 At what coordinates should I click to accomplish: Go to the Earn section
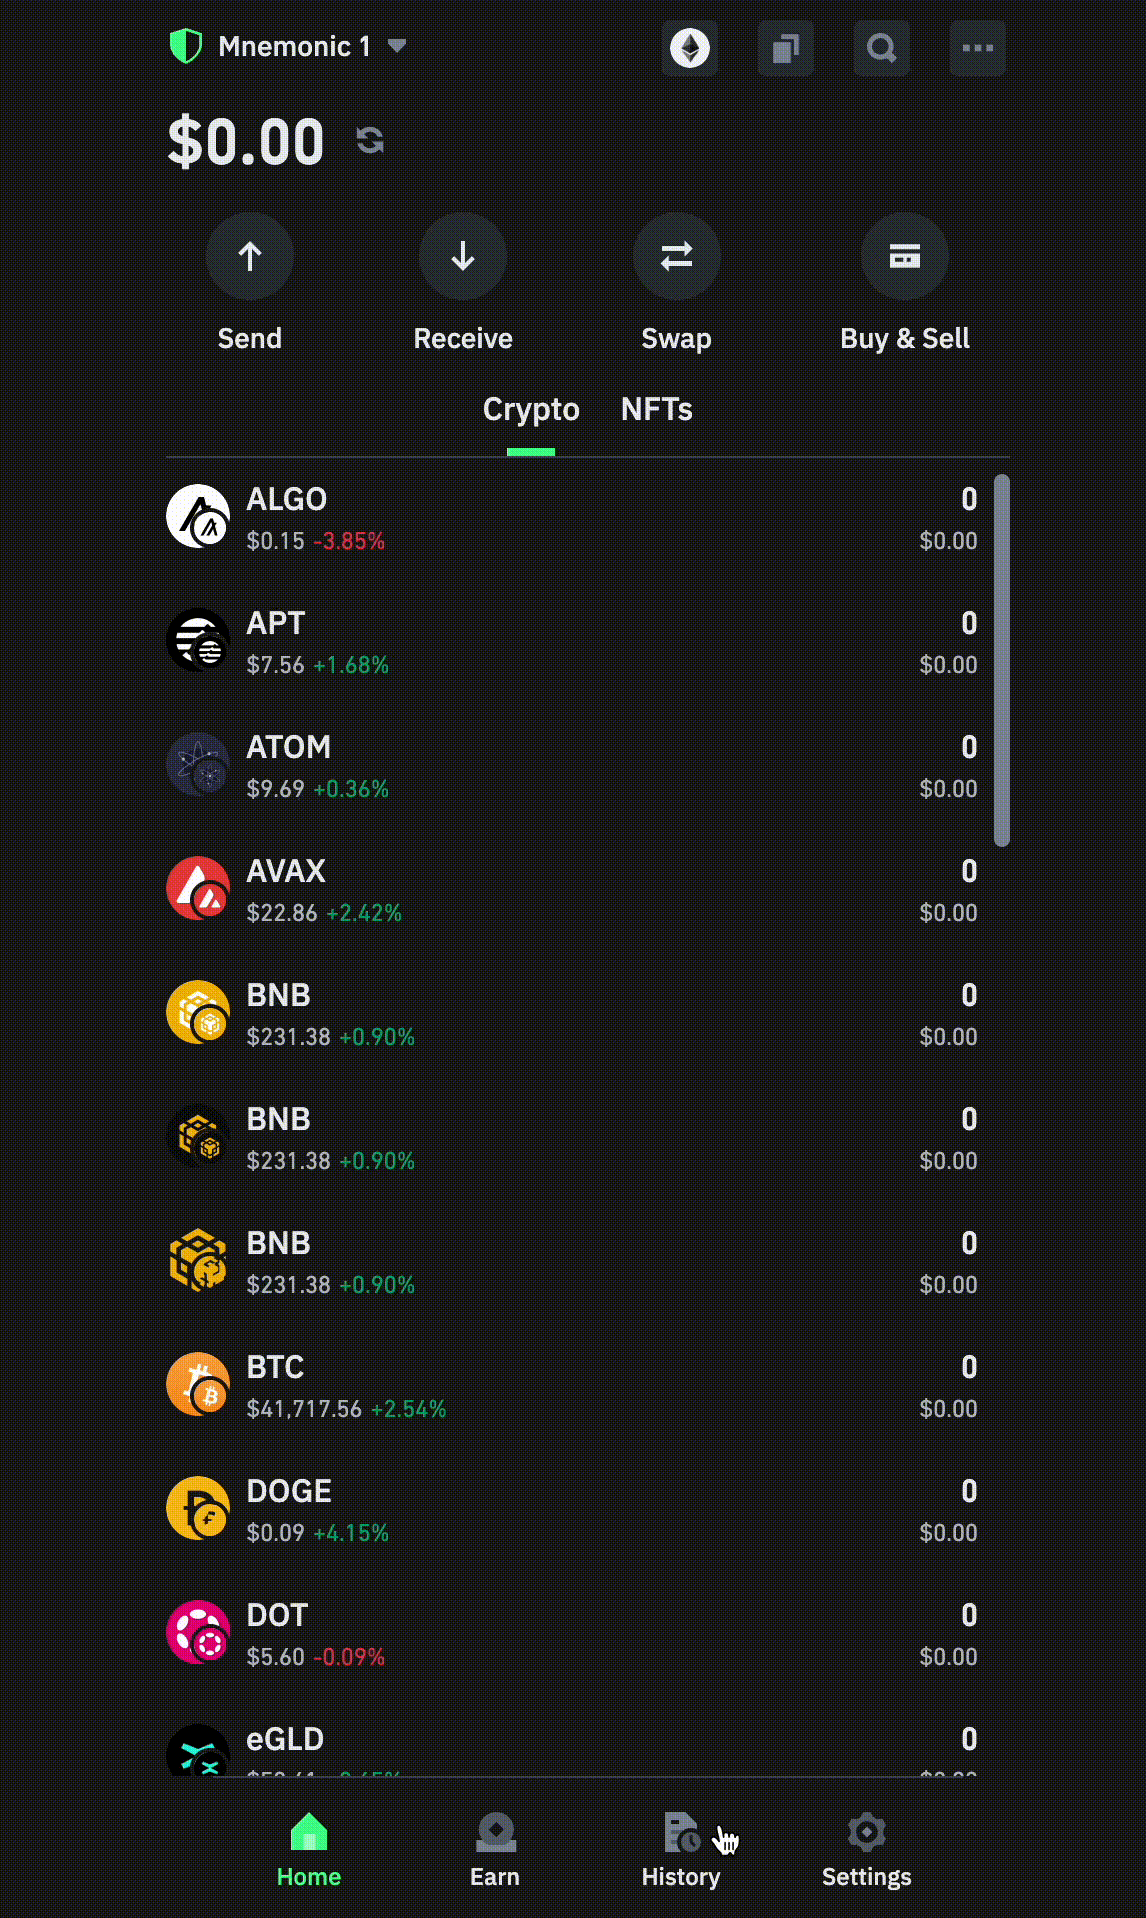pos(495,1850)
